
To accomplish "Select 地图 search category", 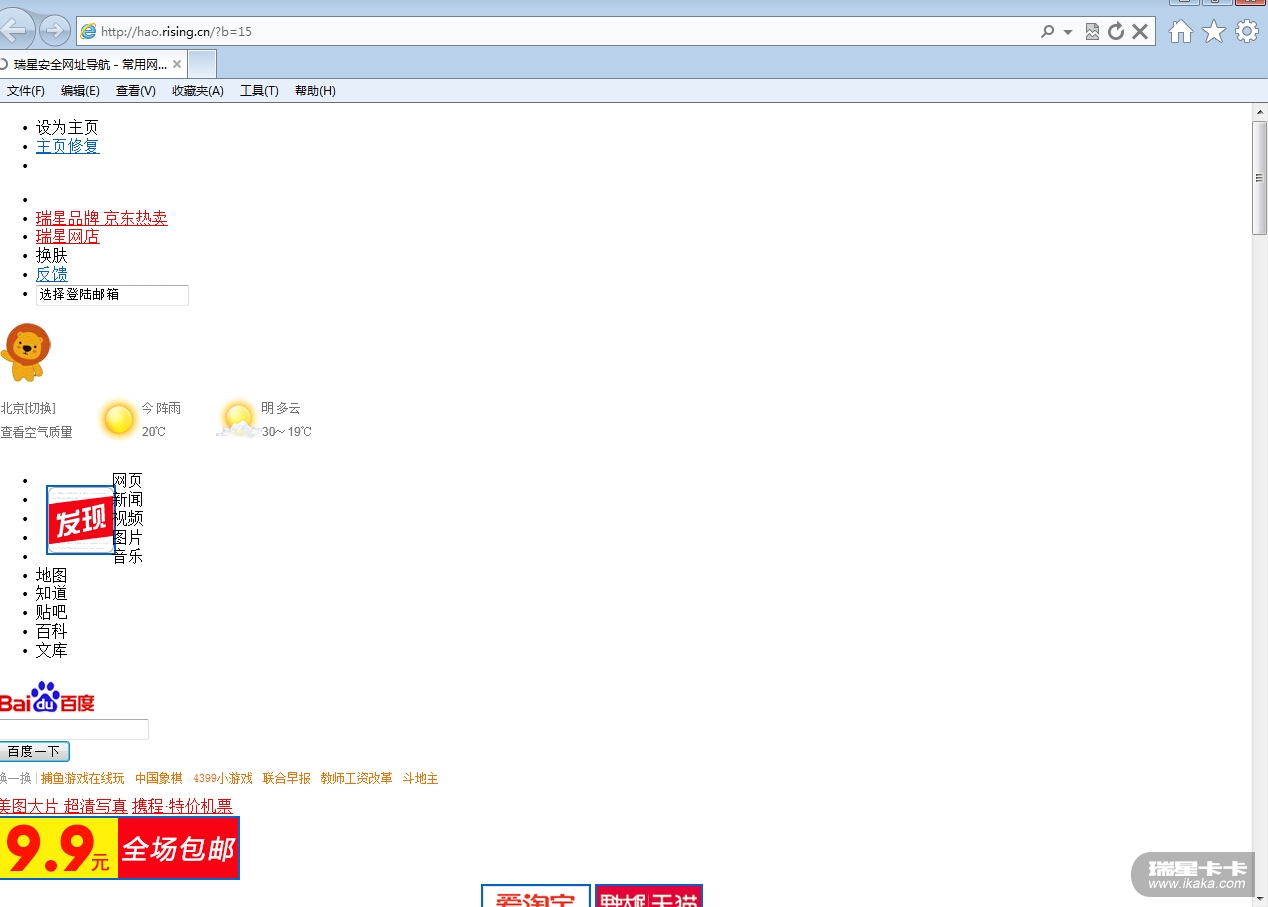I will pyautogui.click(x=52, y=576).
